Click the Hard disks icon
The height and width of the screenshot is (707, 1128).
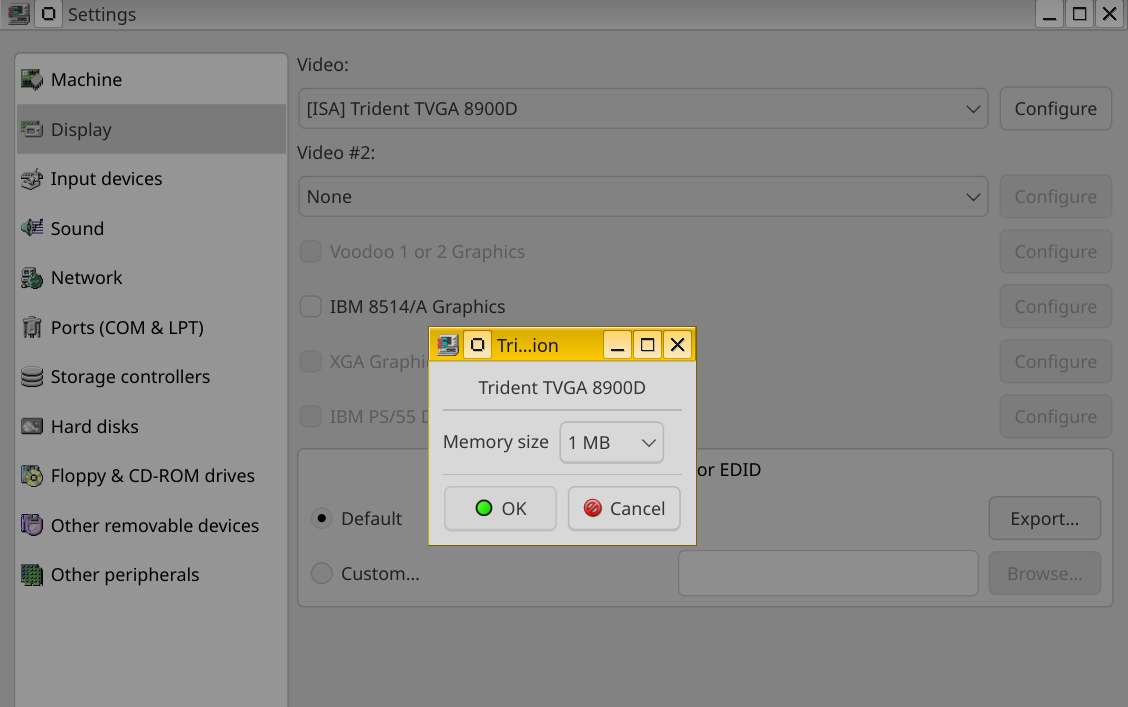coord(32,427)
